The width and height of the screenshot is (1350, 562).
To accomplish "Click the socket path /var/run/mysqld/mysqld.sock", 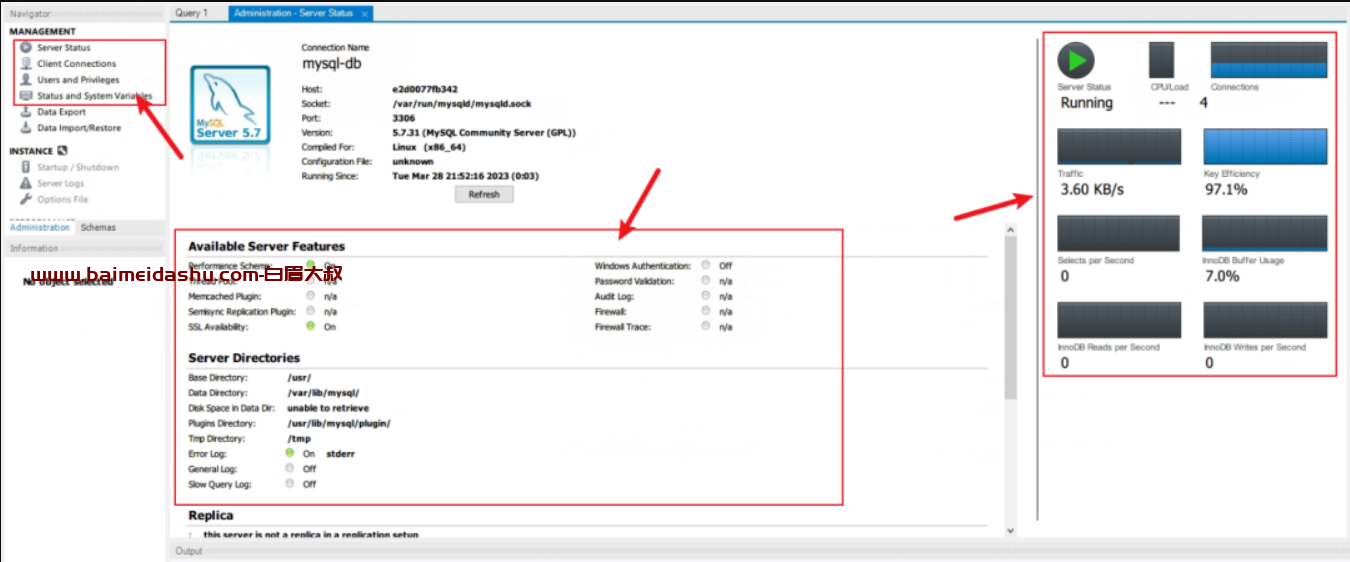I will 461,103.
